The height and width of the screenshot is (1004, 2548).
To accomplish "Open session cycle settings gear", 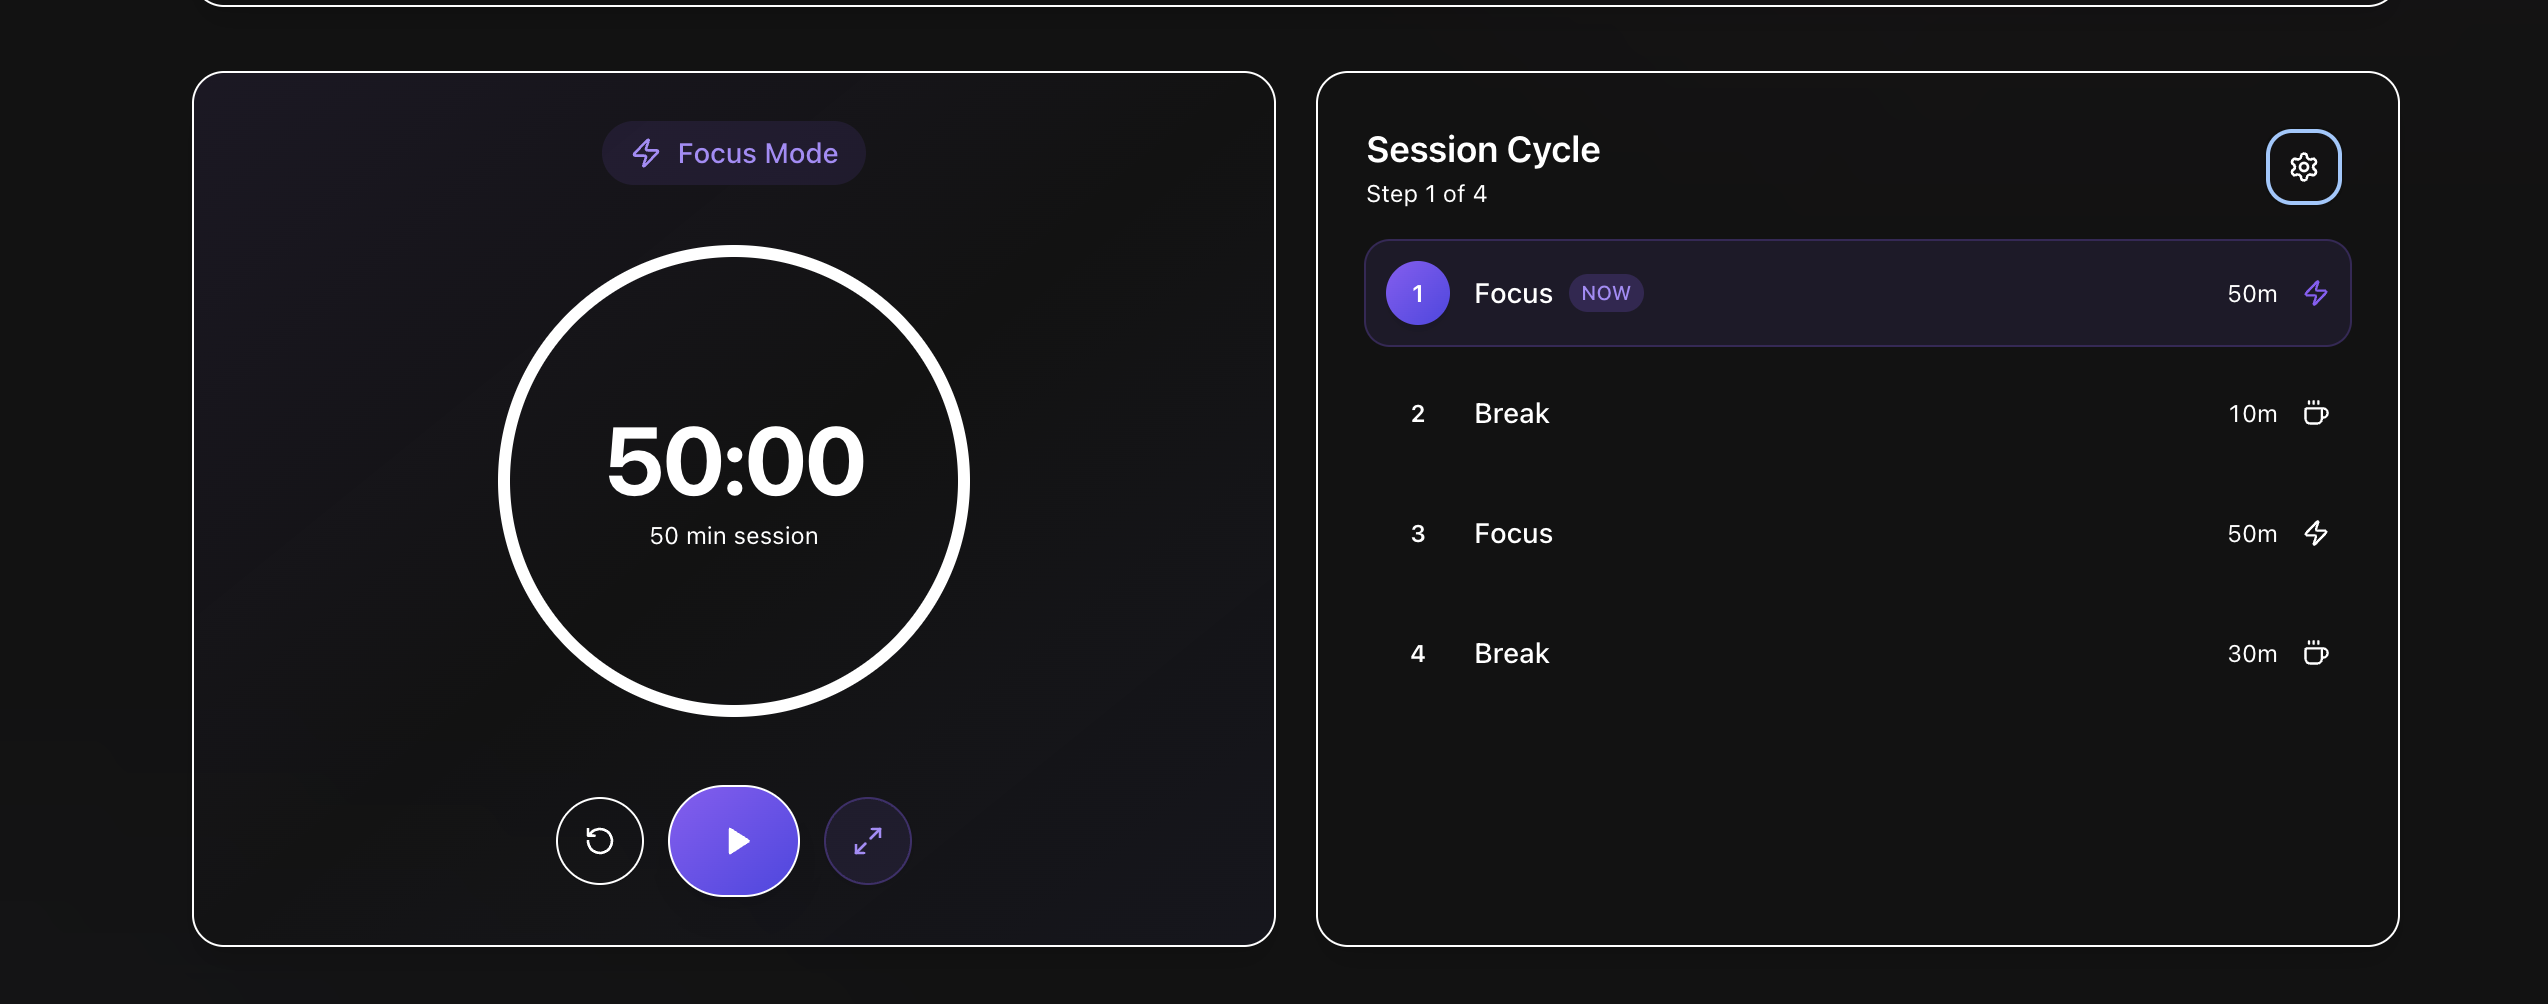I will (2303, 167).
